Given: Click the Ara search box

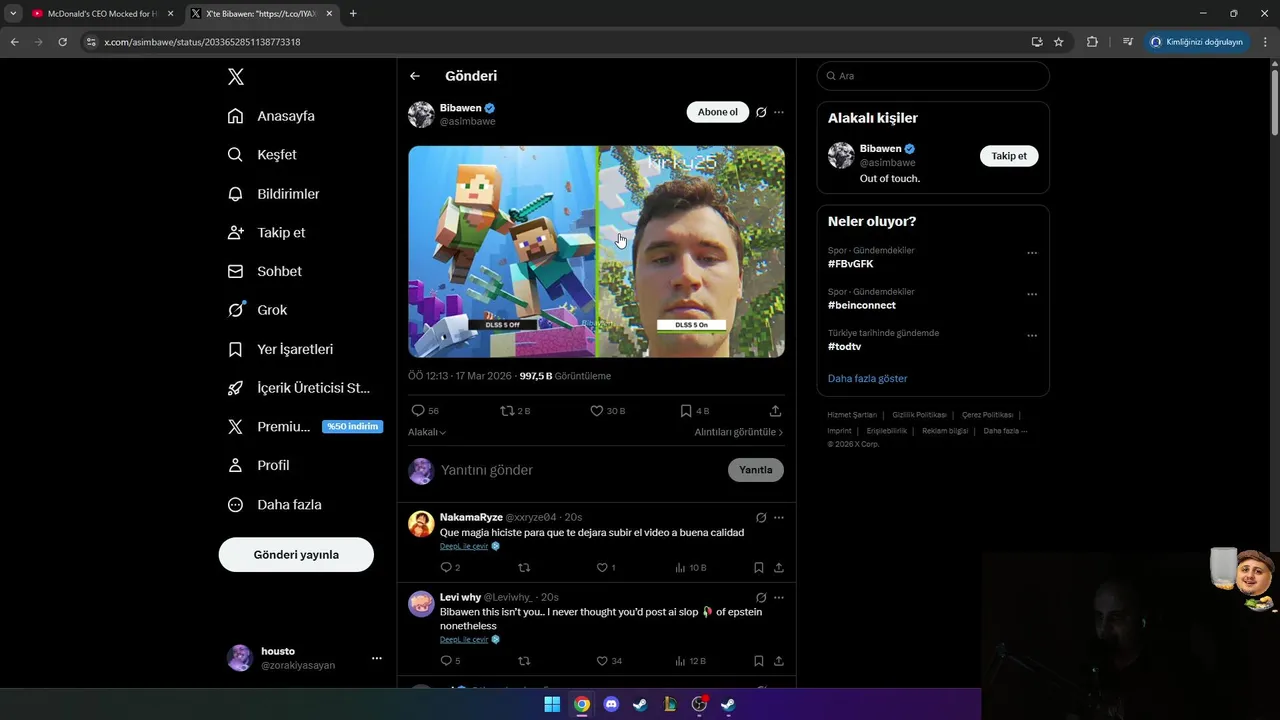Looking at the screenshot, I should click(x=933, y=76).
